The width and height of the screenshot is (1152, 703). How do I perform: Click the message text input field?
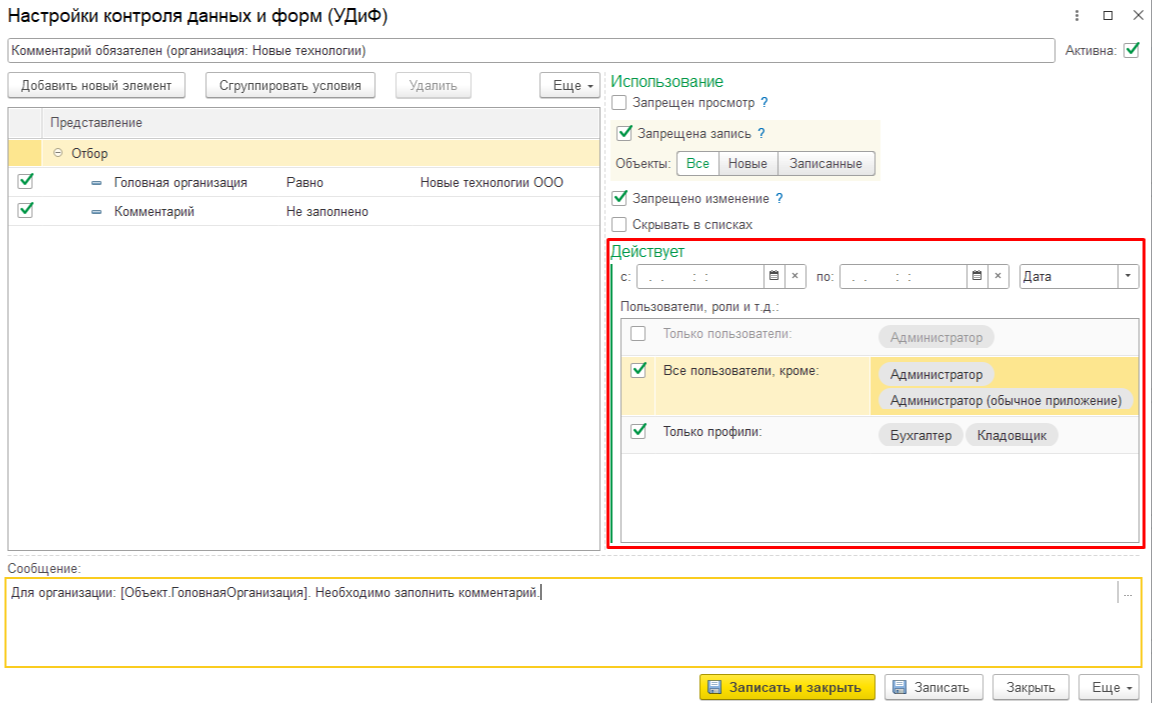[x=560, y=620]
